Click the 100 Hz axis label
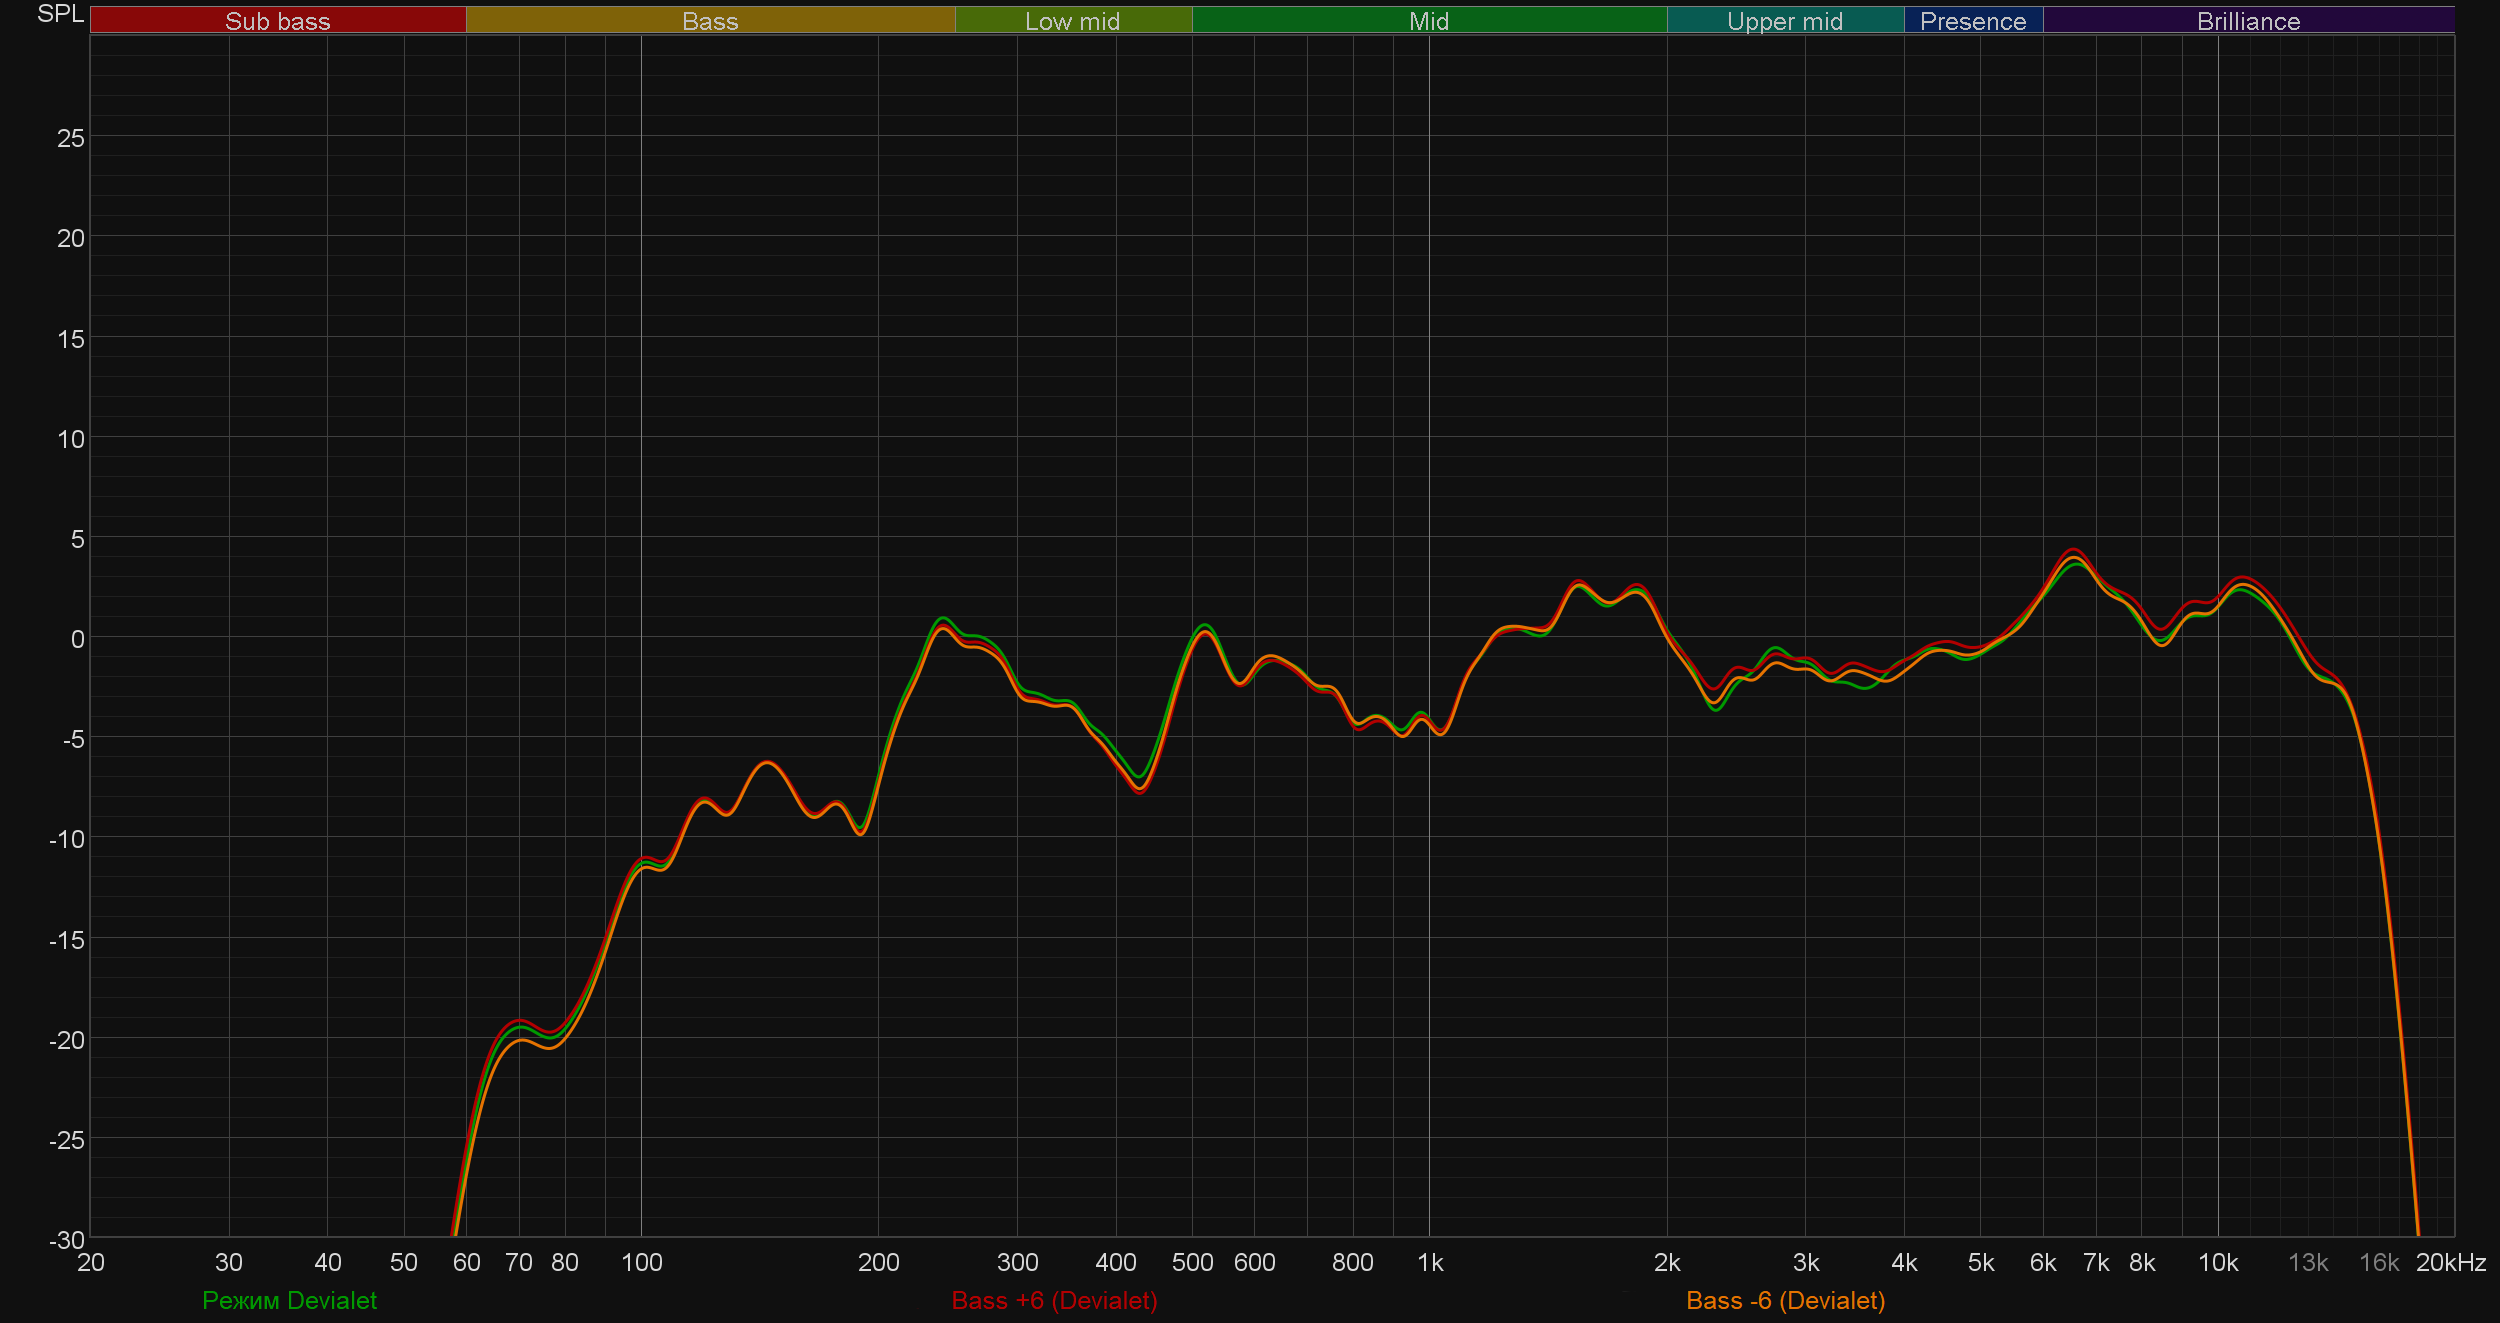The width and height of the screenshot is (2500, 1323). (641, 1263)
